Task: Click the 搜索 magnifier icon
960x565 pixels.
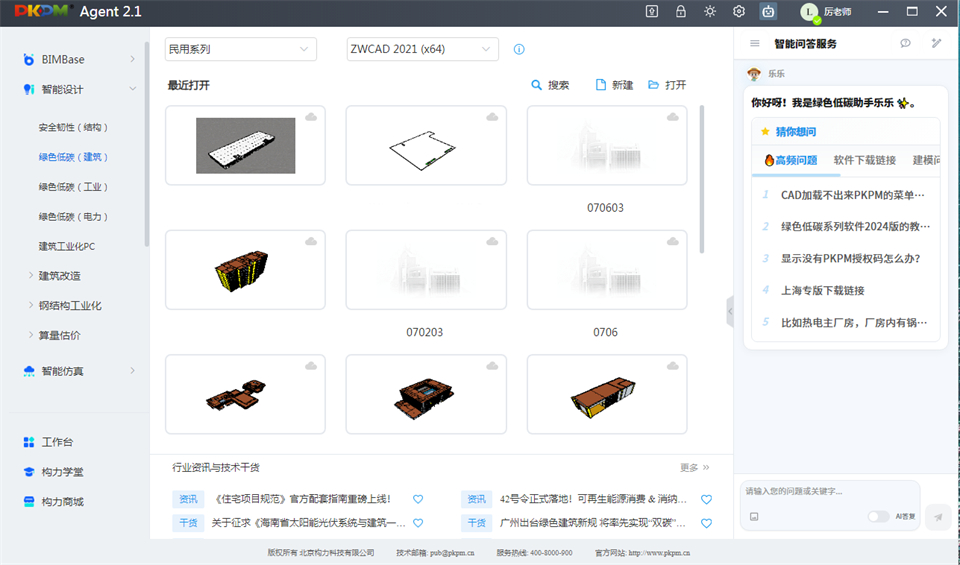Action: tap(536, 85)
